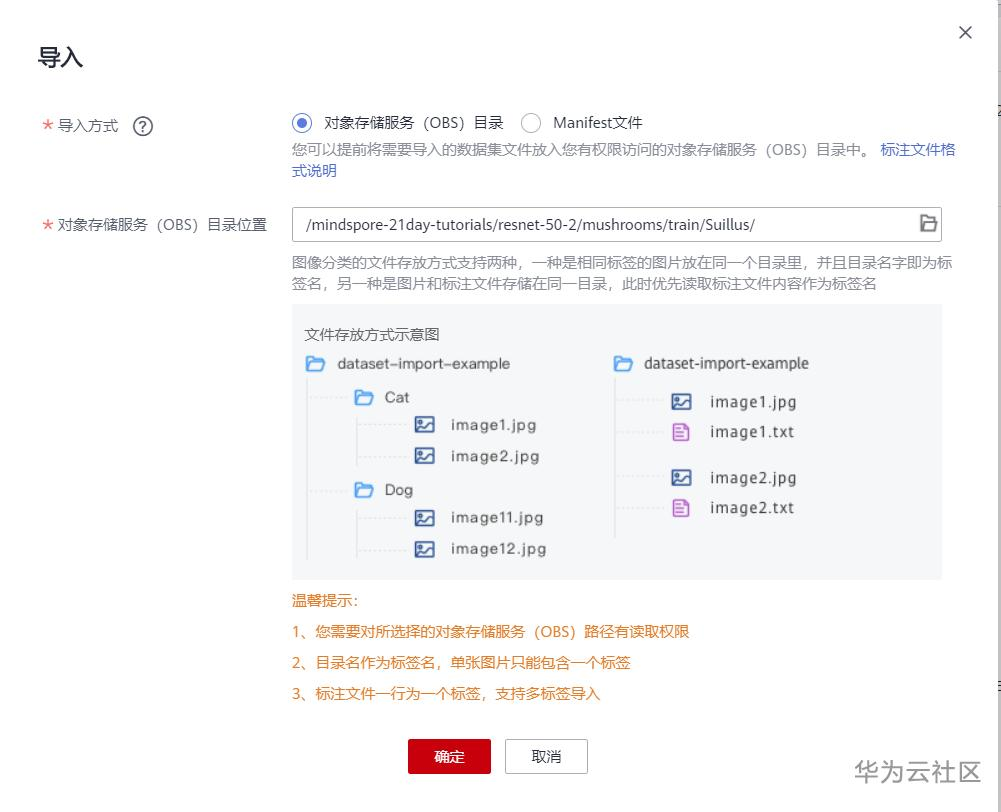The width and height of the screenshot is (1001, 812).
Task: Click the image1.txt text file icon
Action: (x=683, y=432)
